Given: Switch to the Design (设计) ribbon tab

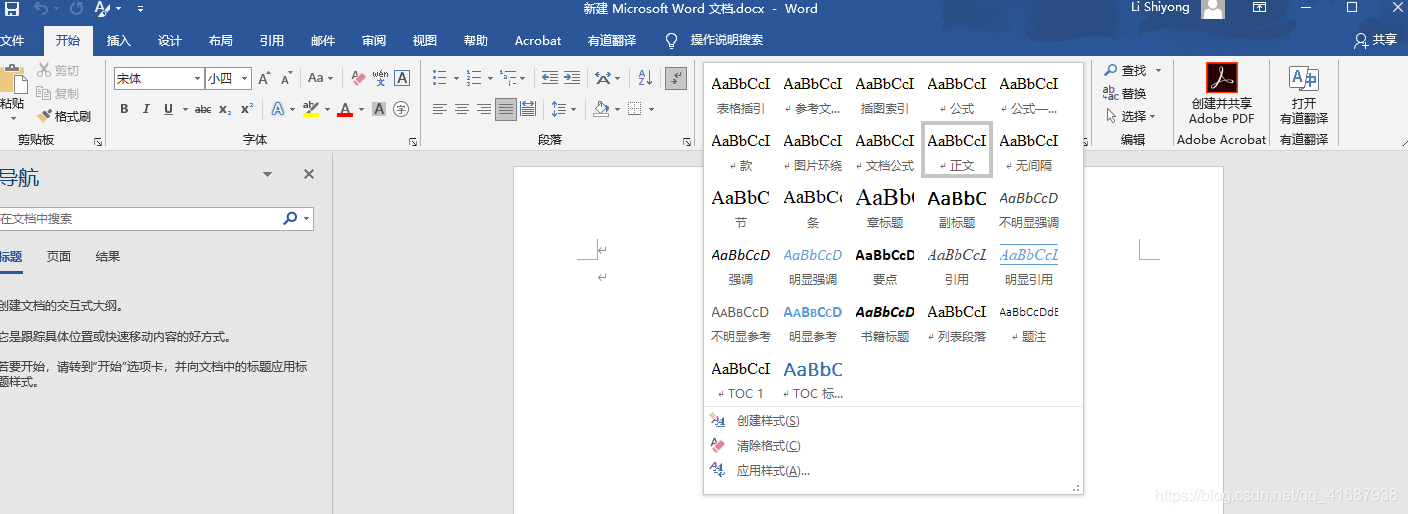Looking at the screenshot, I should 170,41.
